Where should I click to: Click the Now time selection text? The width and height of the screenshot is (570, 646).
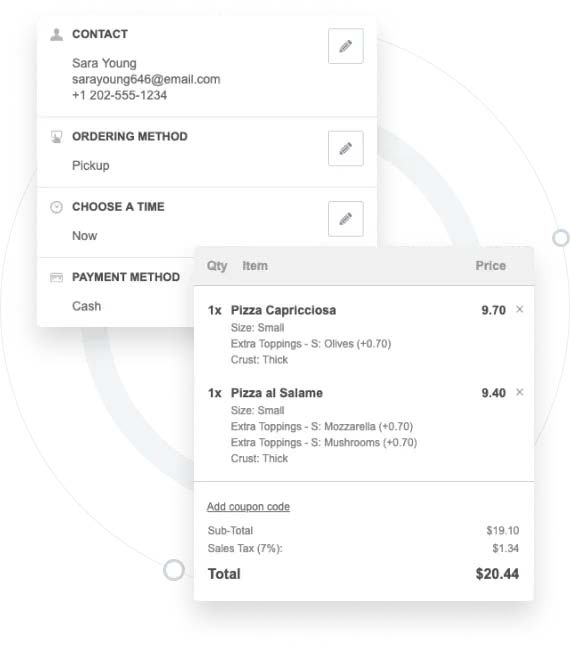(85, 236)
